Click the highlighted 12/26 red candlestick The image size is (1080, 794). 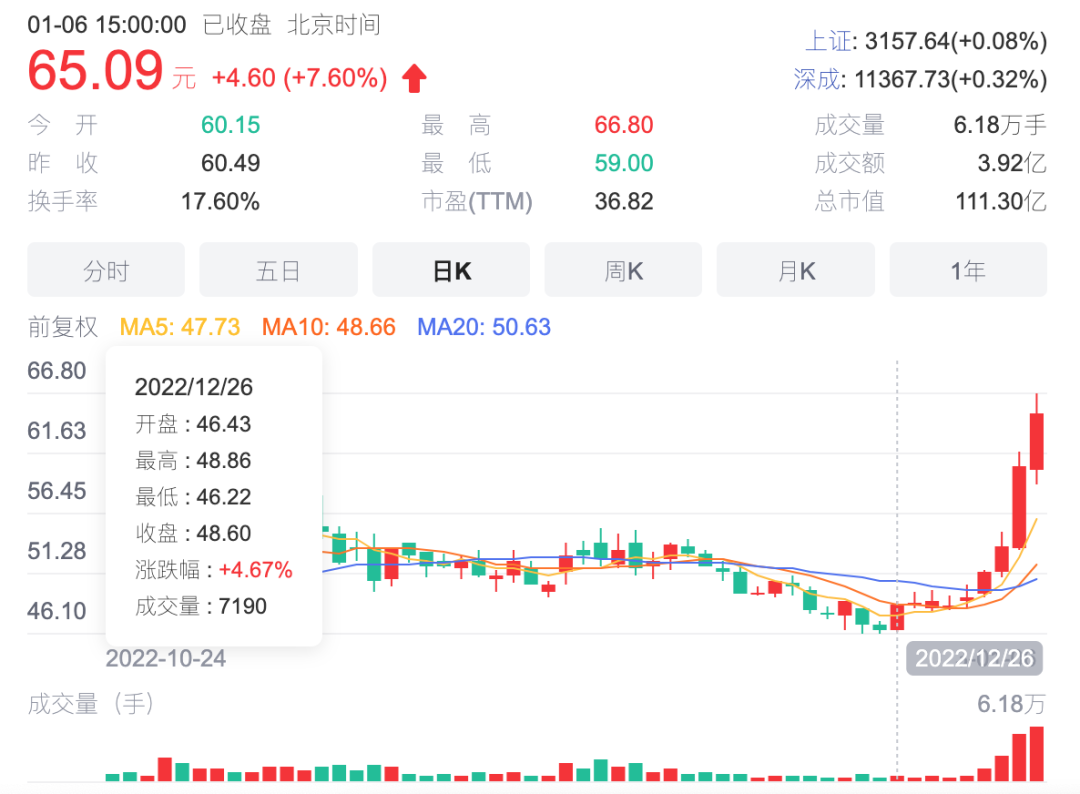coord(897,616)
